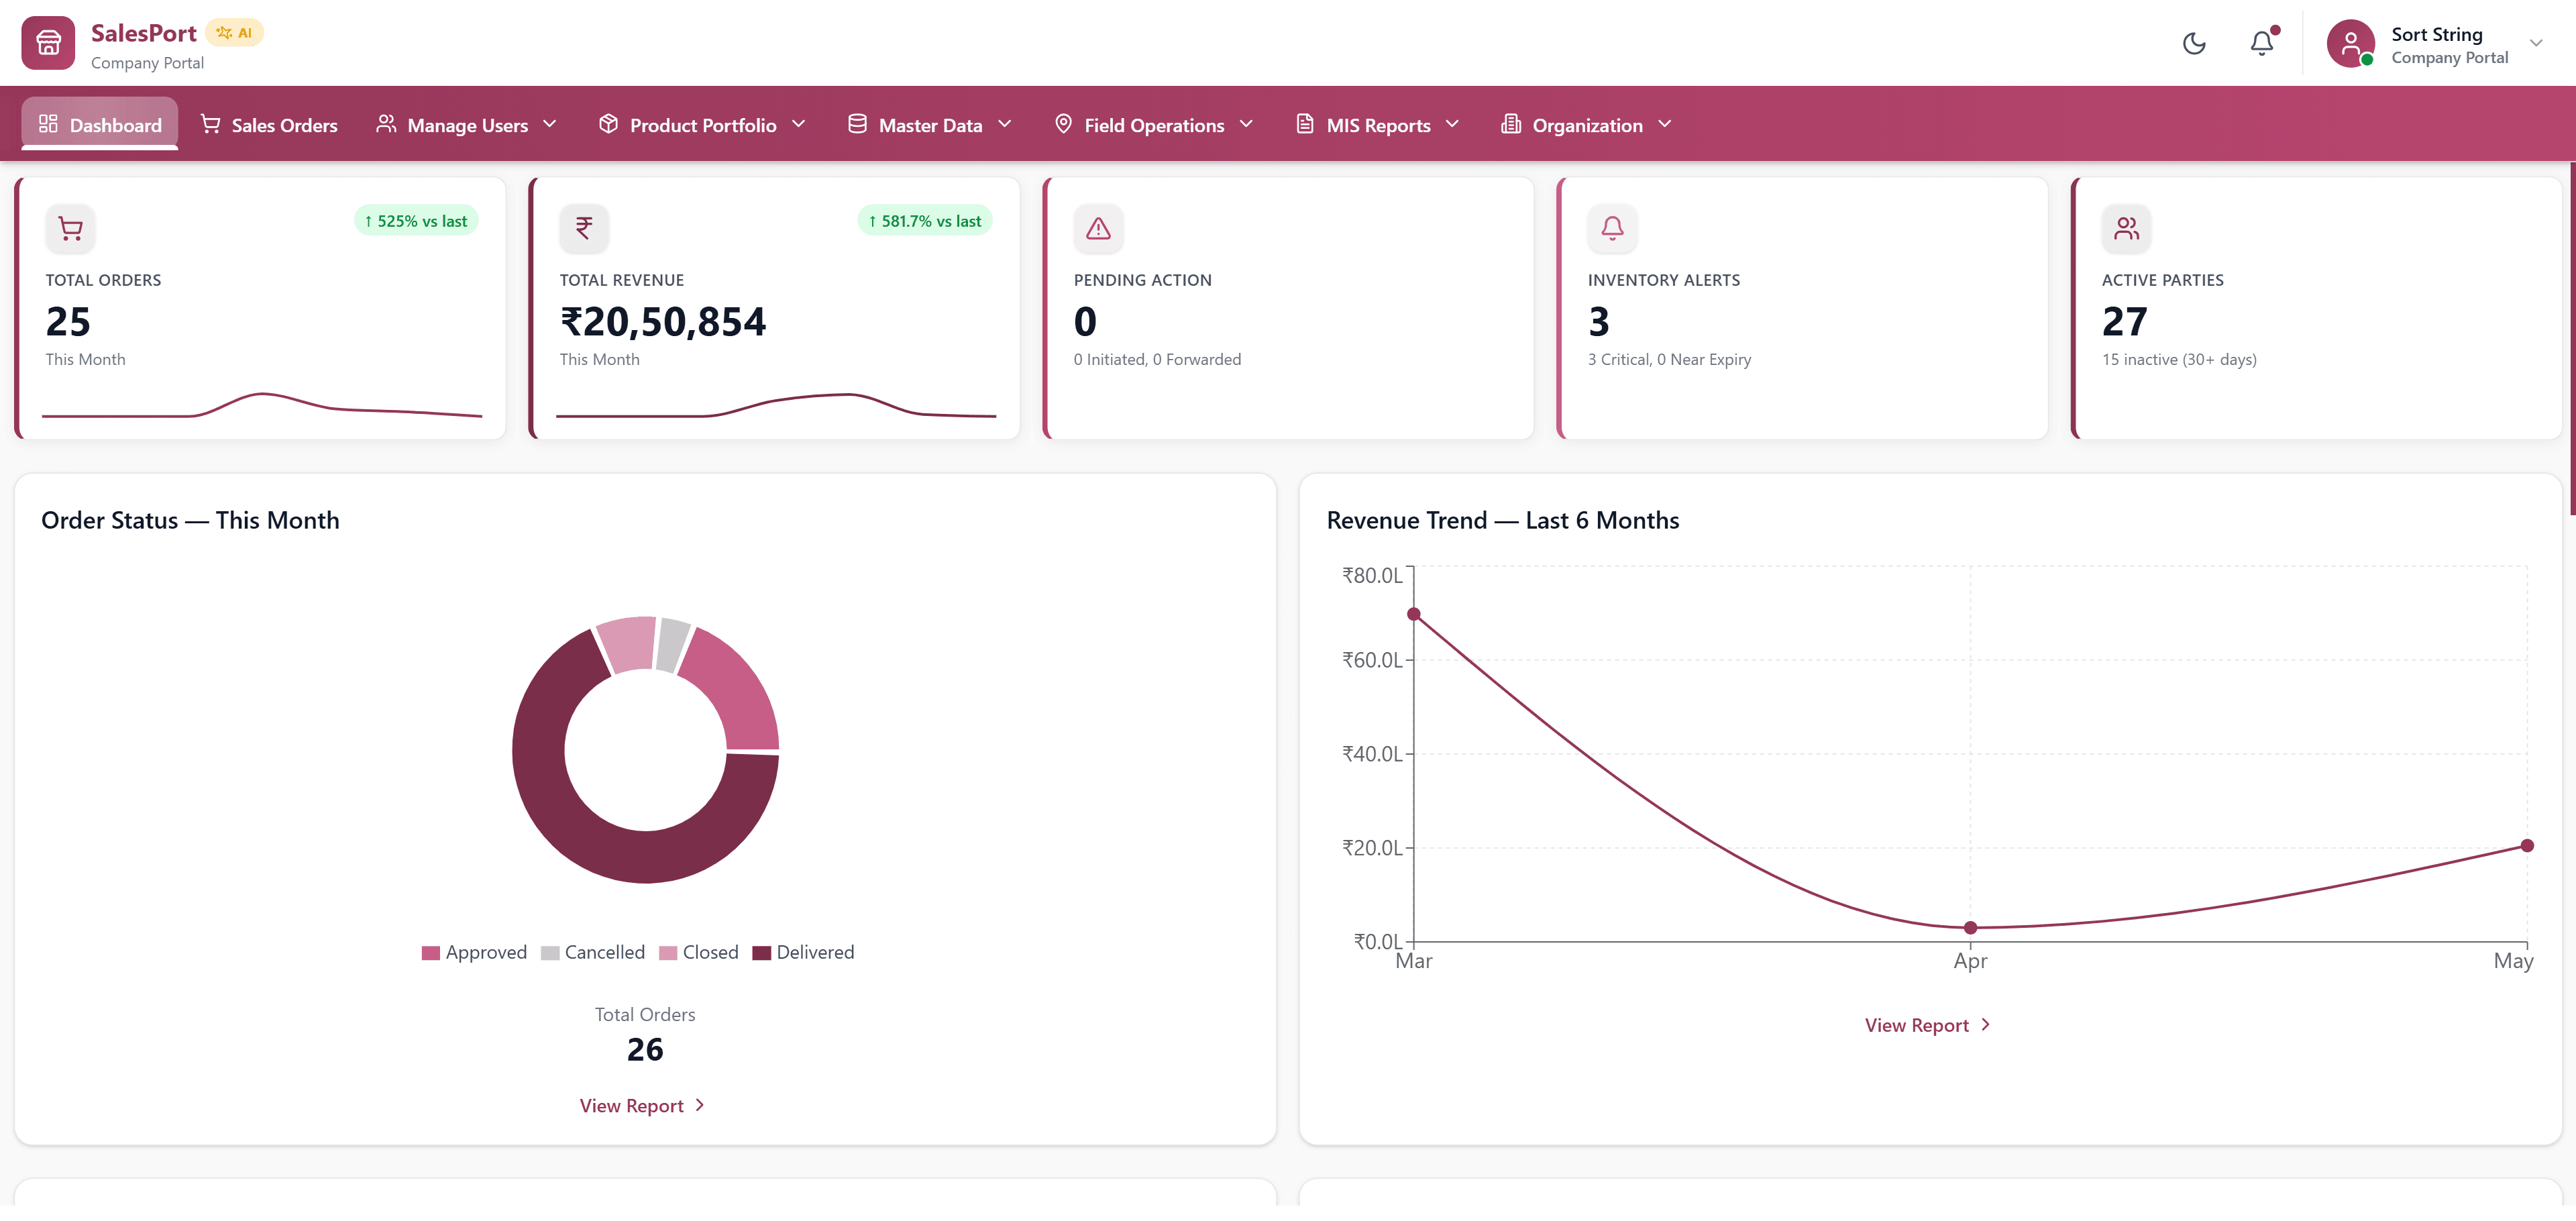Screen dimensions: 2576x1221
Task: Click the Pending Action warning triangle icon
Action: click(x=1098, y=229)
